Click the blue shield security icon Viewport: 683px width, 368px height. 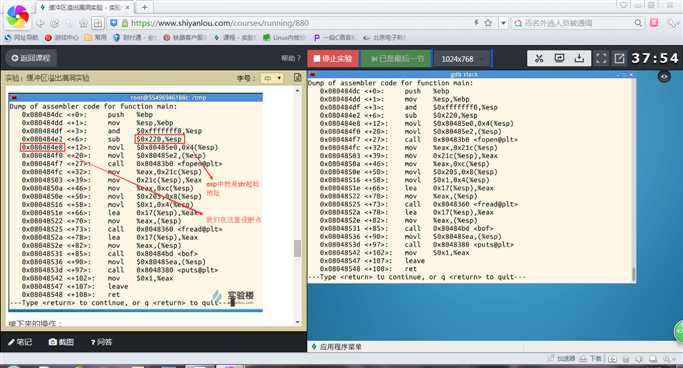tap(114, 23)
